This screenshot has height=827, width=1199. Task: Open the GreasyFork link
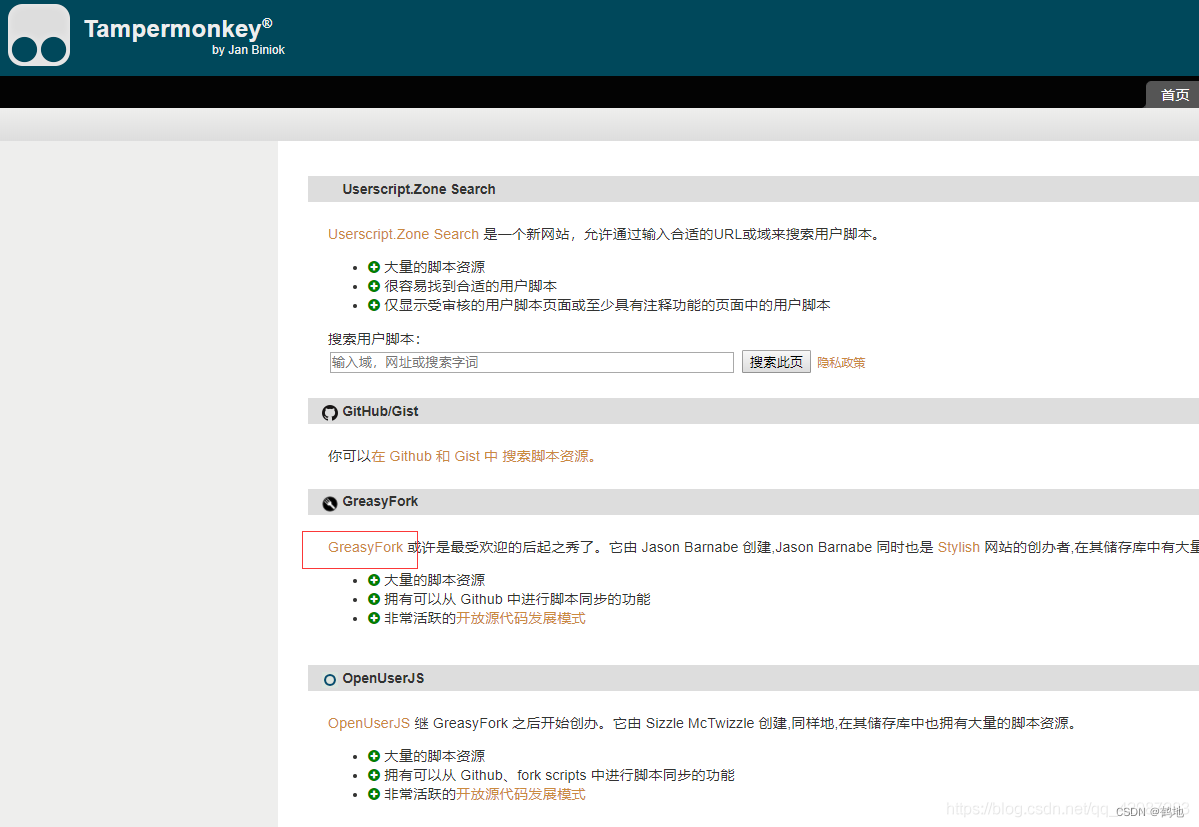tap(366, 547)
